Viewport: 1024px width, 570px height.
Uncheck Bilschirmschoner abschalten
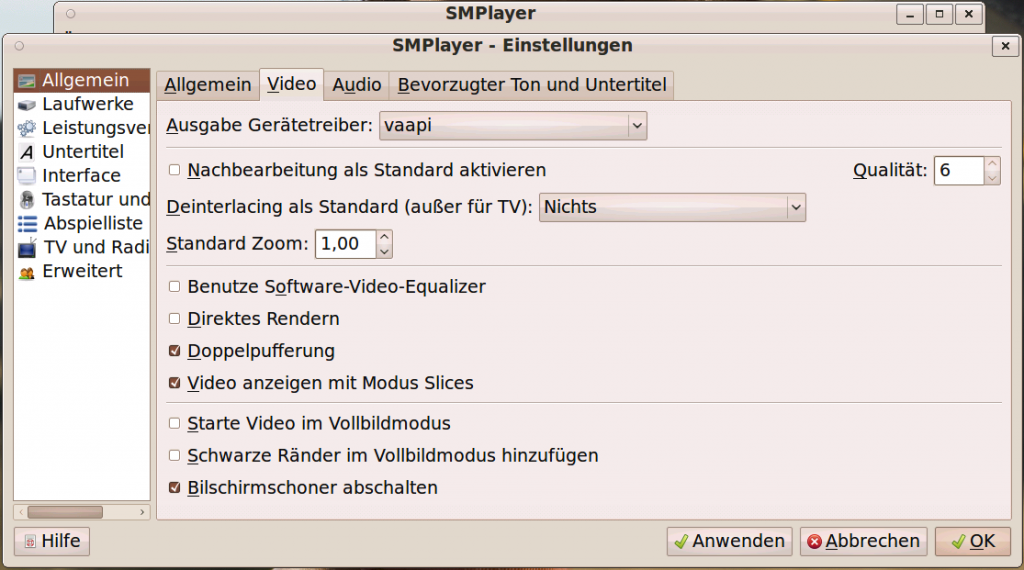[x=174, y=487]
